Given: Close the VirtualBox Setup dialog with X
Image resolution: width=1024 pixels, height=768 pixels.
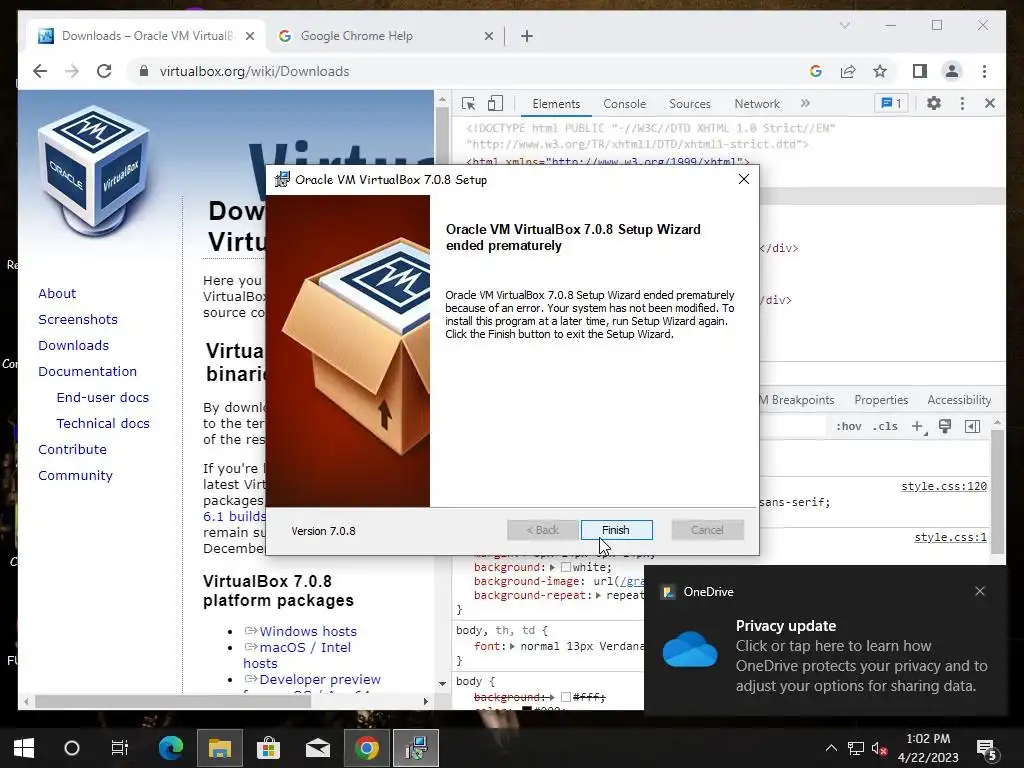Looking at the screenshot, I should point(743,179).
